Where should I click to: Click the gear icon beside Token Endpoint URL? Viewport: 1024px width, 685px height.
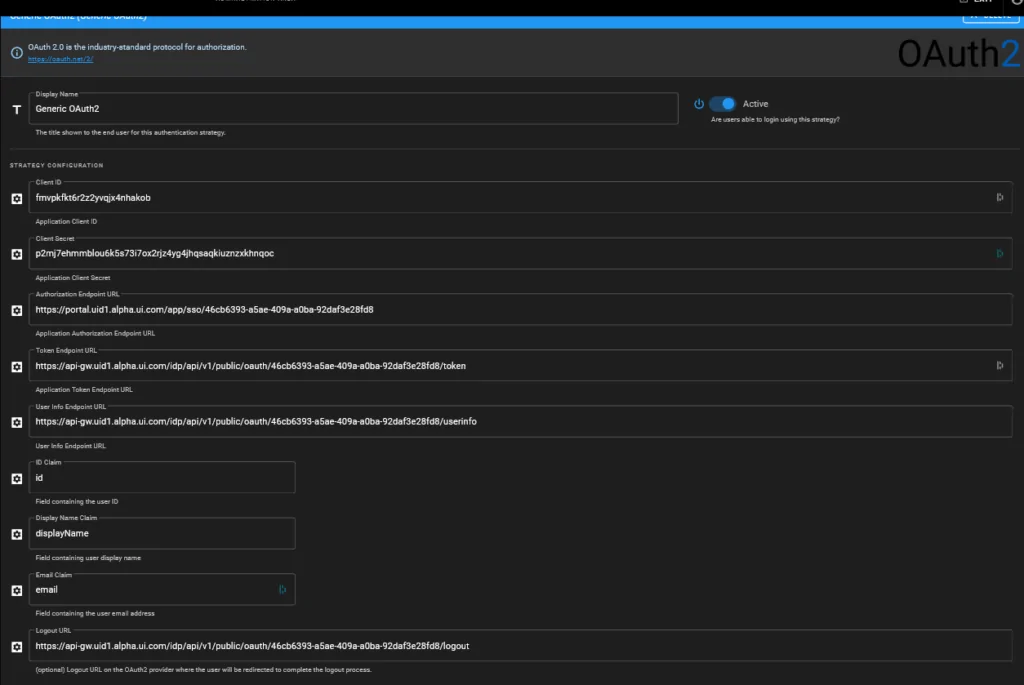(17, 367)
